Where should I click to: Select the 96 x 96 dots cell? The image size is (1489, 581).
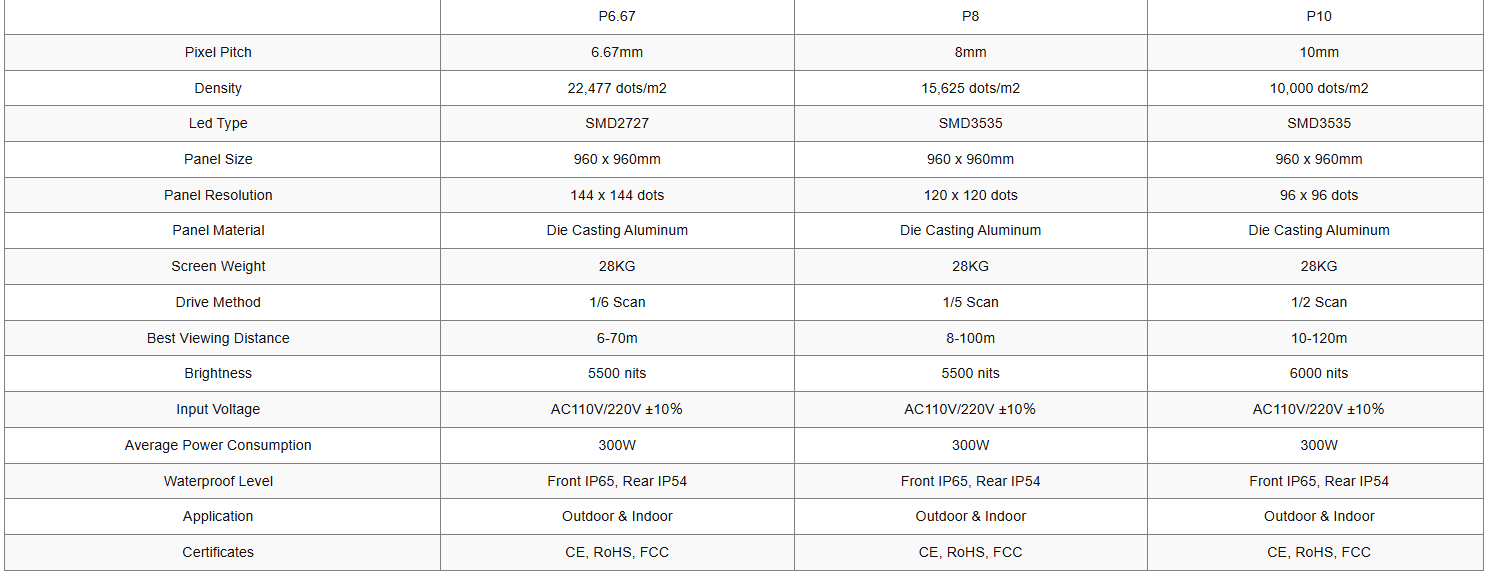pos(1318,195)
